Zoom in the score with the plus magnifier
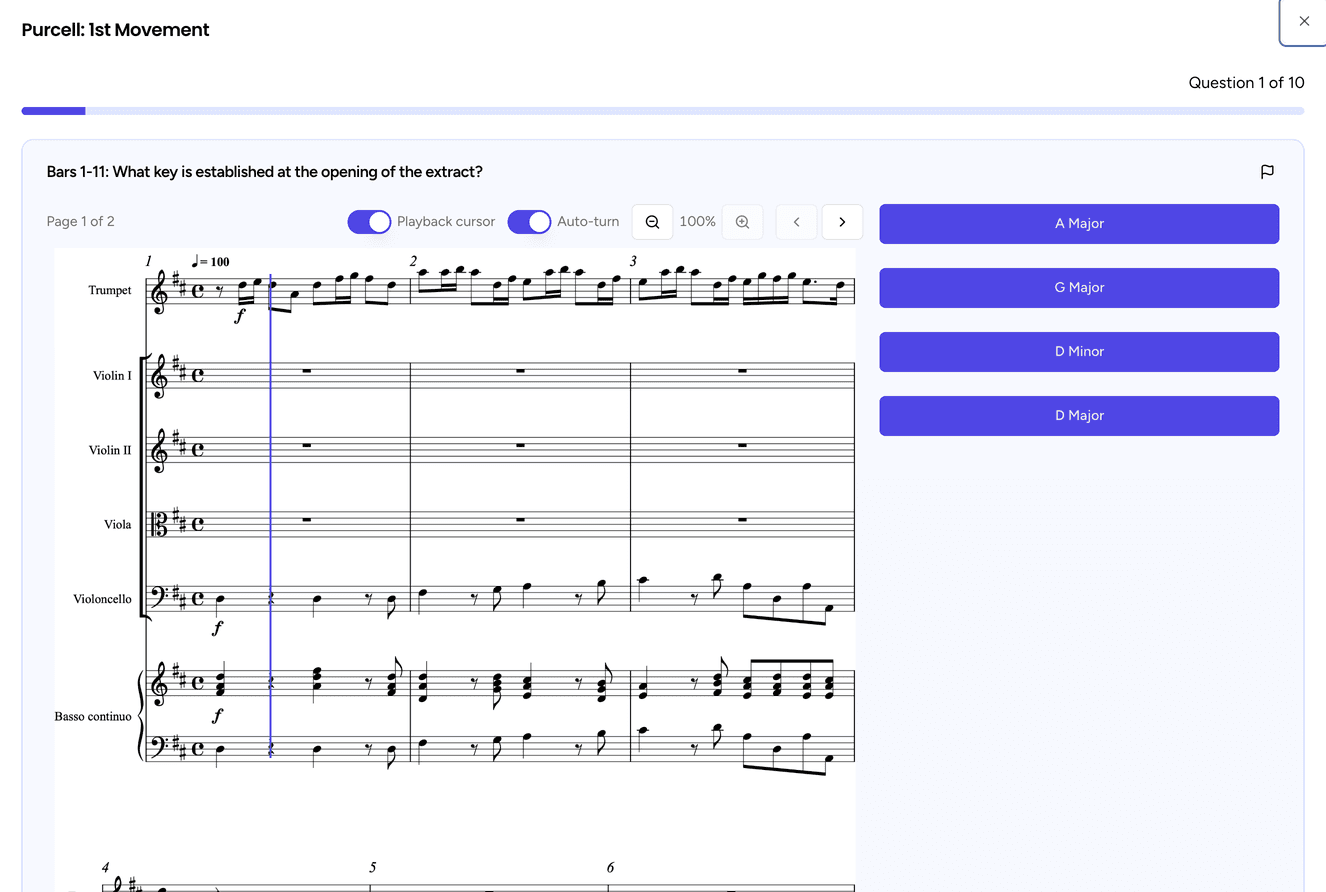 coord(742,222)
